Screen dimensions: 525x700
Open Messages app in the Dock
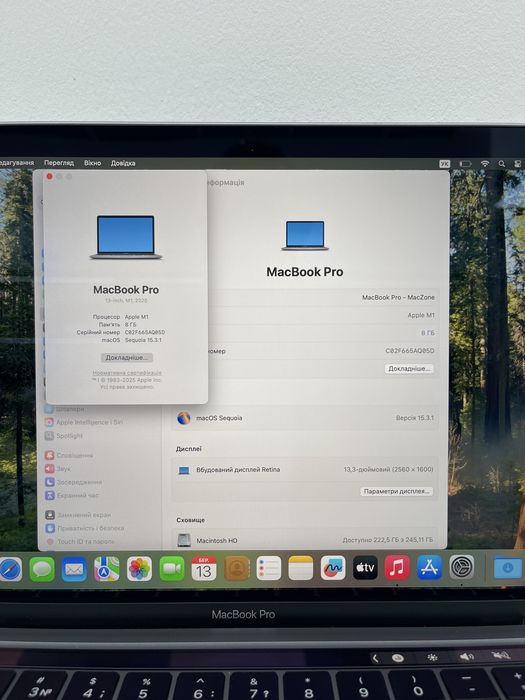42,569
